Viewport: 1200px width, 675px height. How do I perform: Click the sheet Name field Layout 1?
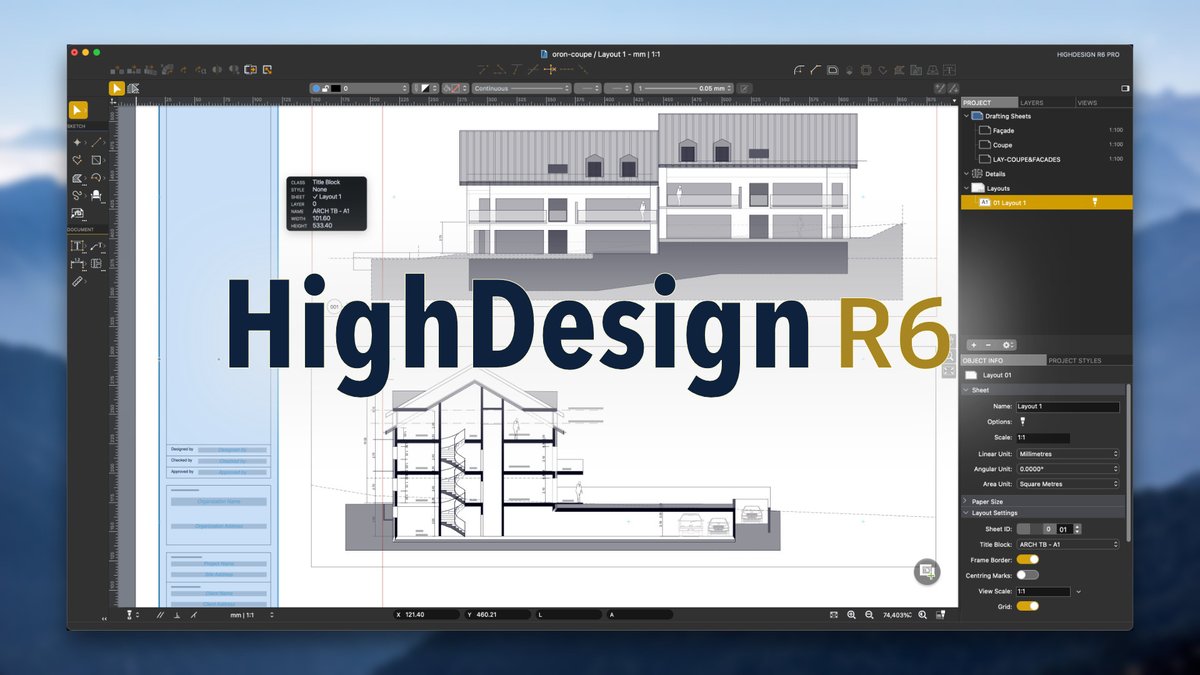(x=1068, y=407)
